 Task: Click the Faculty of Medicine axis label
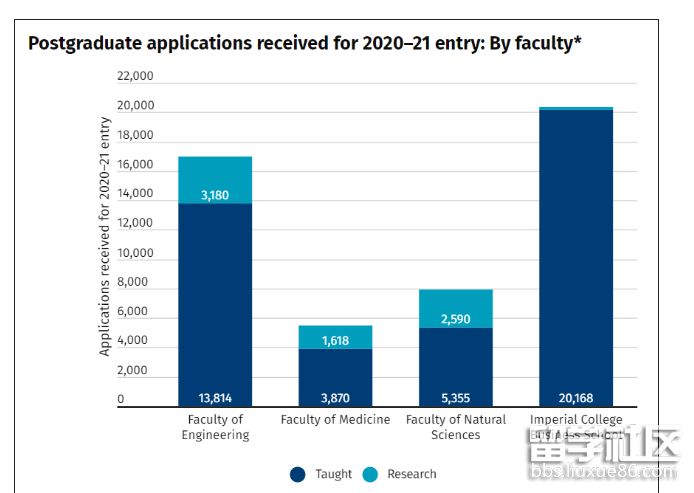(x=335, y=420)
